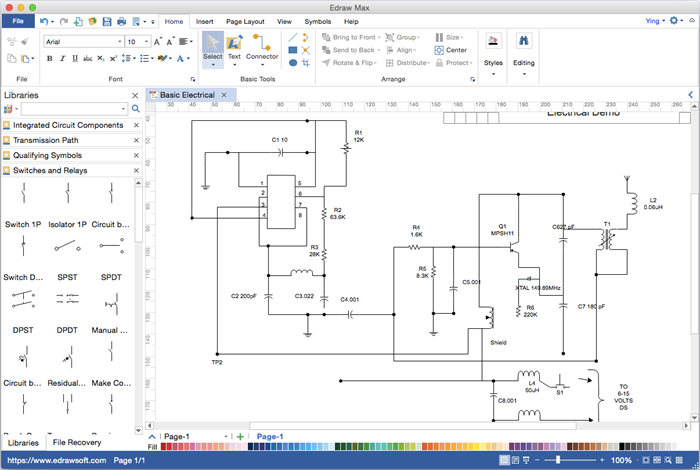
Task: Pick a red swatch from the color bar
Action: click(425, 447)
